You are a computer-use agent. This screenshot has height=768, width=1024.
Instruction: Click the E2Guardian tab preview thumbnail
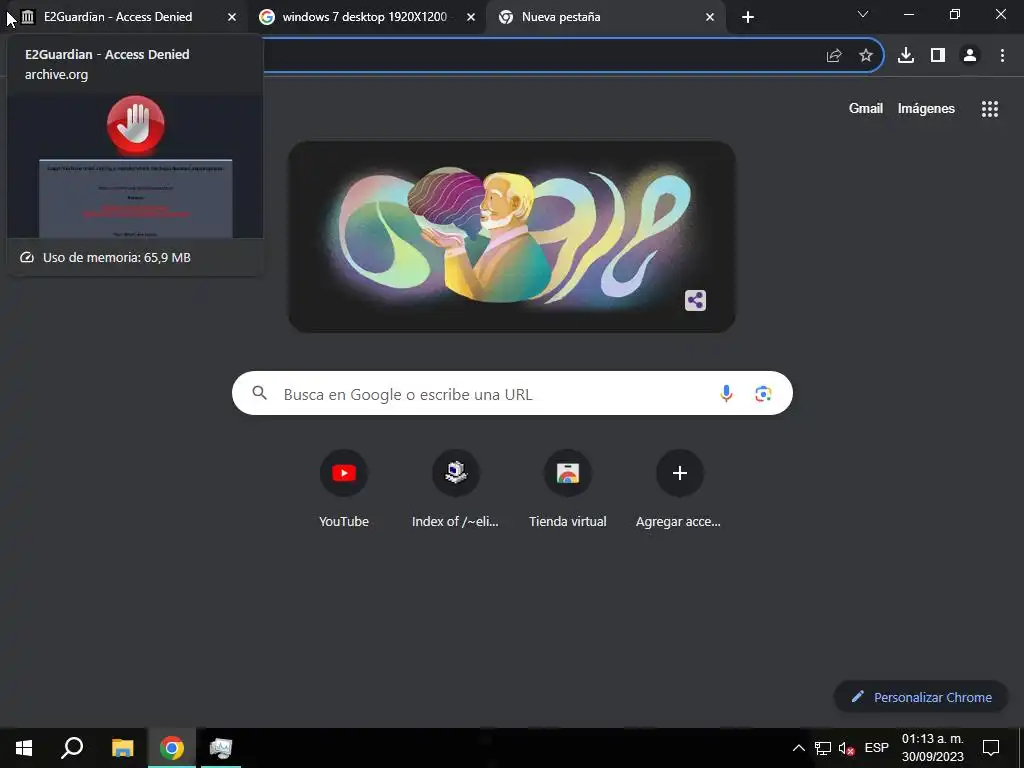pos(135,167)
